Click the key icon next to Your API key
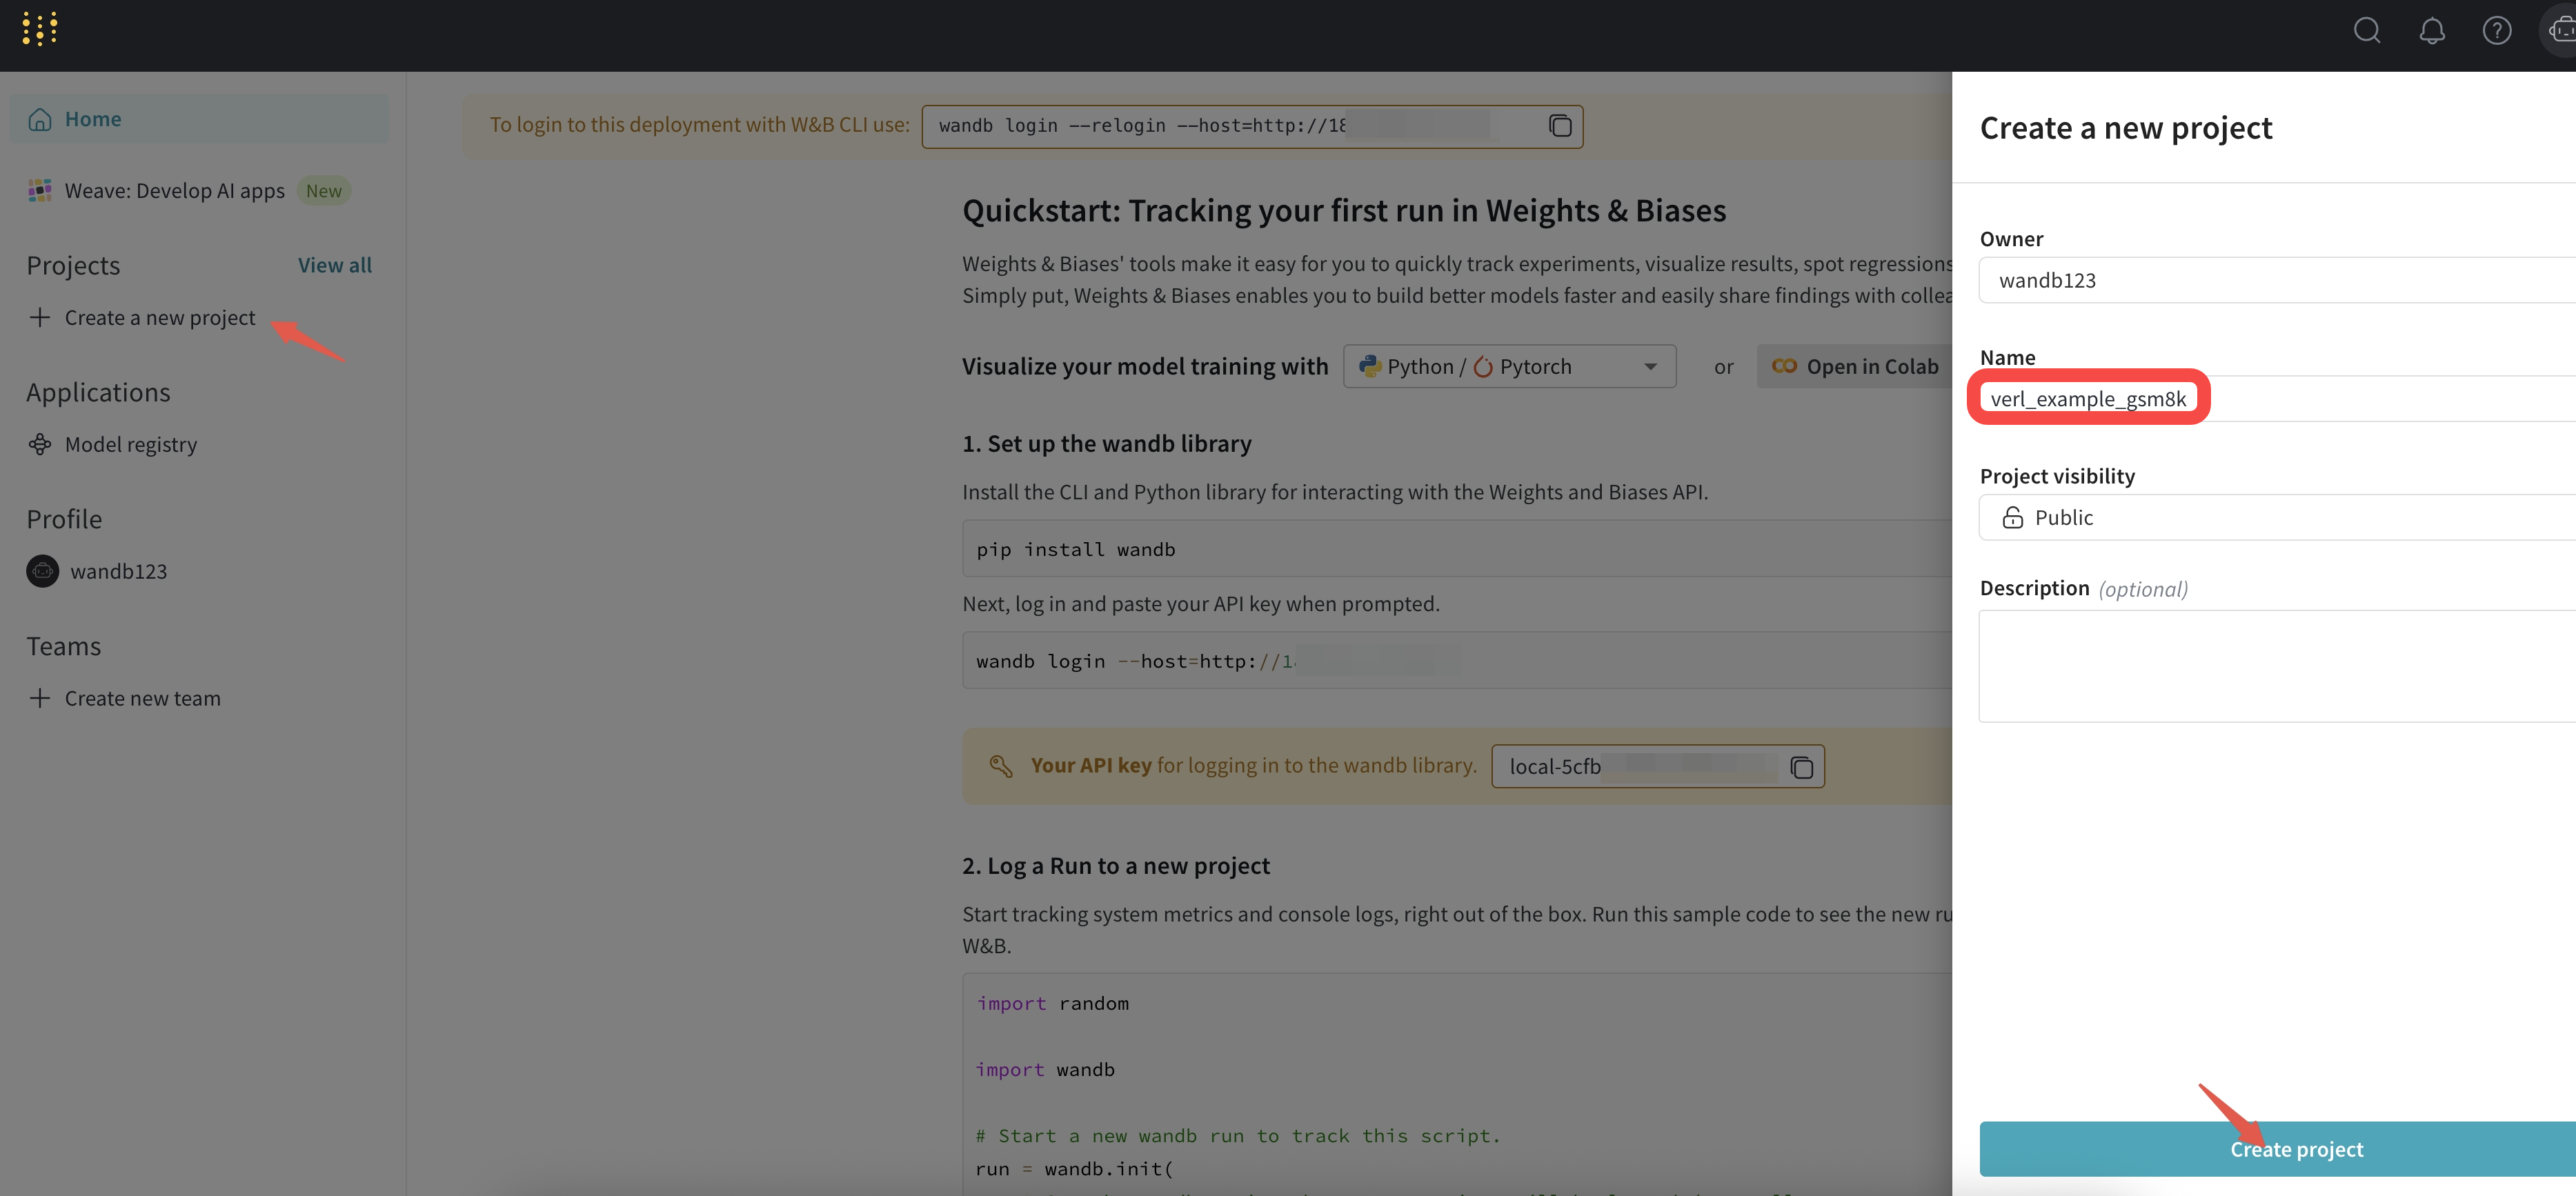Screen dimensions: 2576x1196 click(x=1001, y=766)
